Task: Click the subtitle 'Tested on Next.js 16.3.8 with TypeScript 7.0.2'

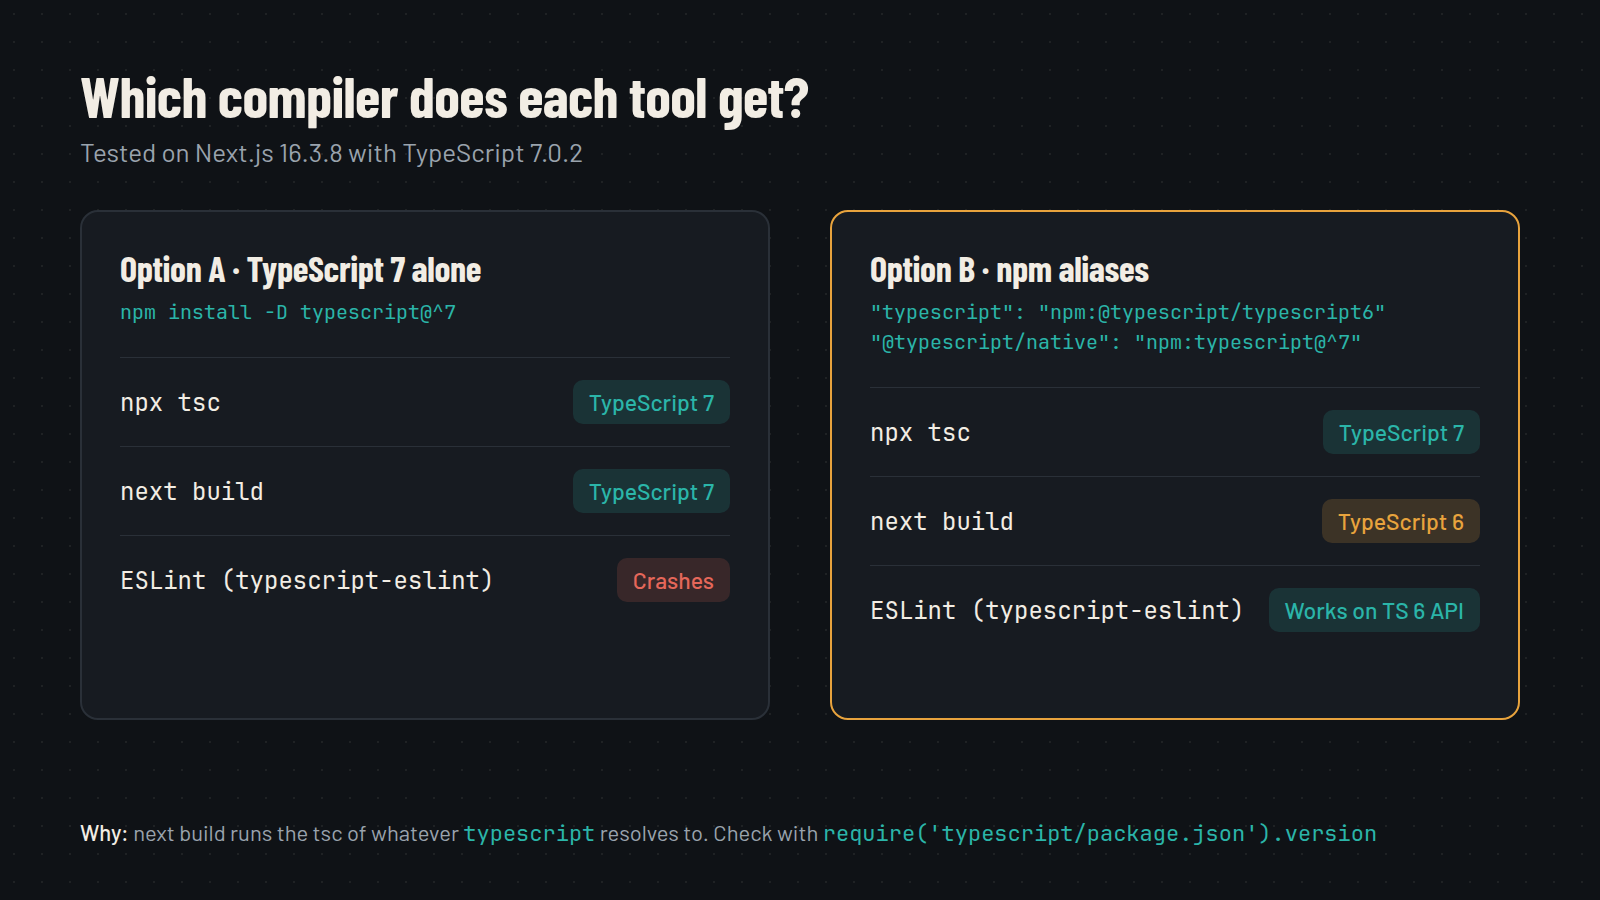Action: [331, 154]
